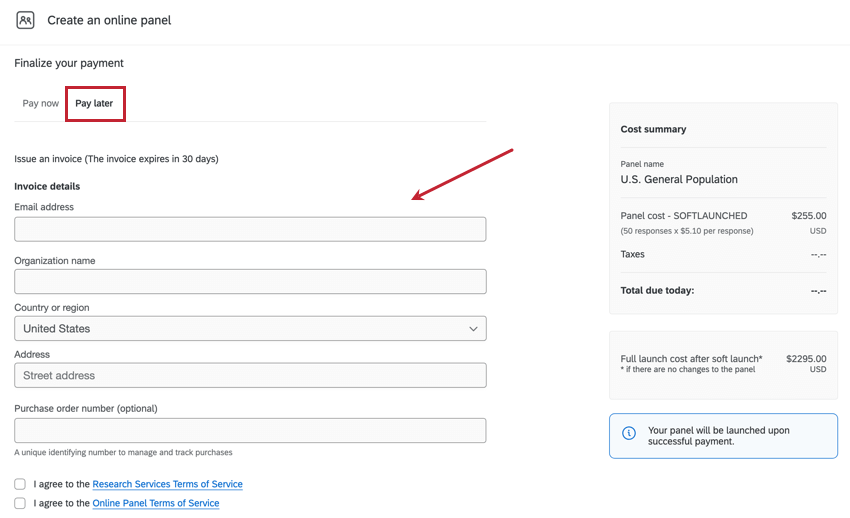The width and height of the screenshot is (850, 518).
Task: Switch to the Pay now tab
Action: (41, 103)
